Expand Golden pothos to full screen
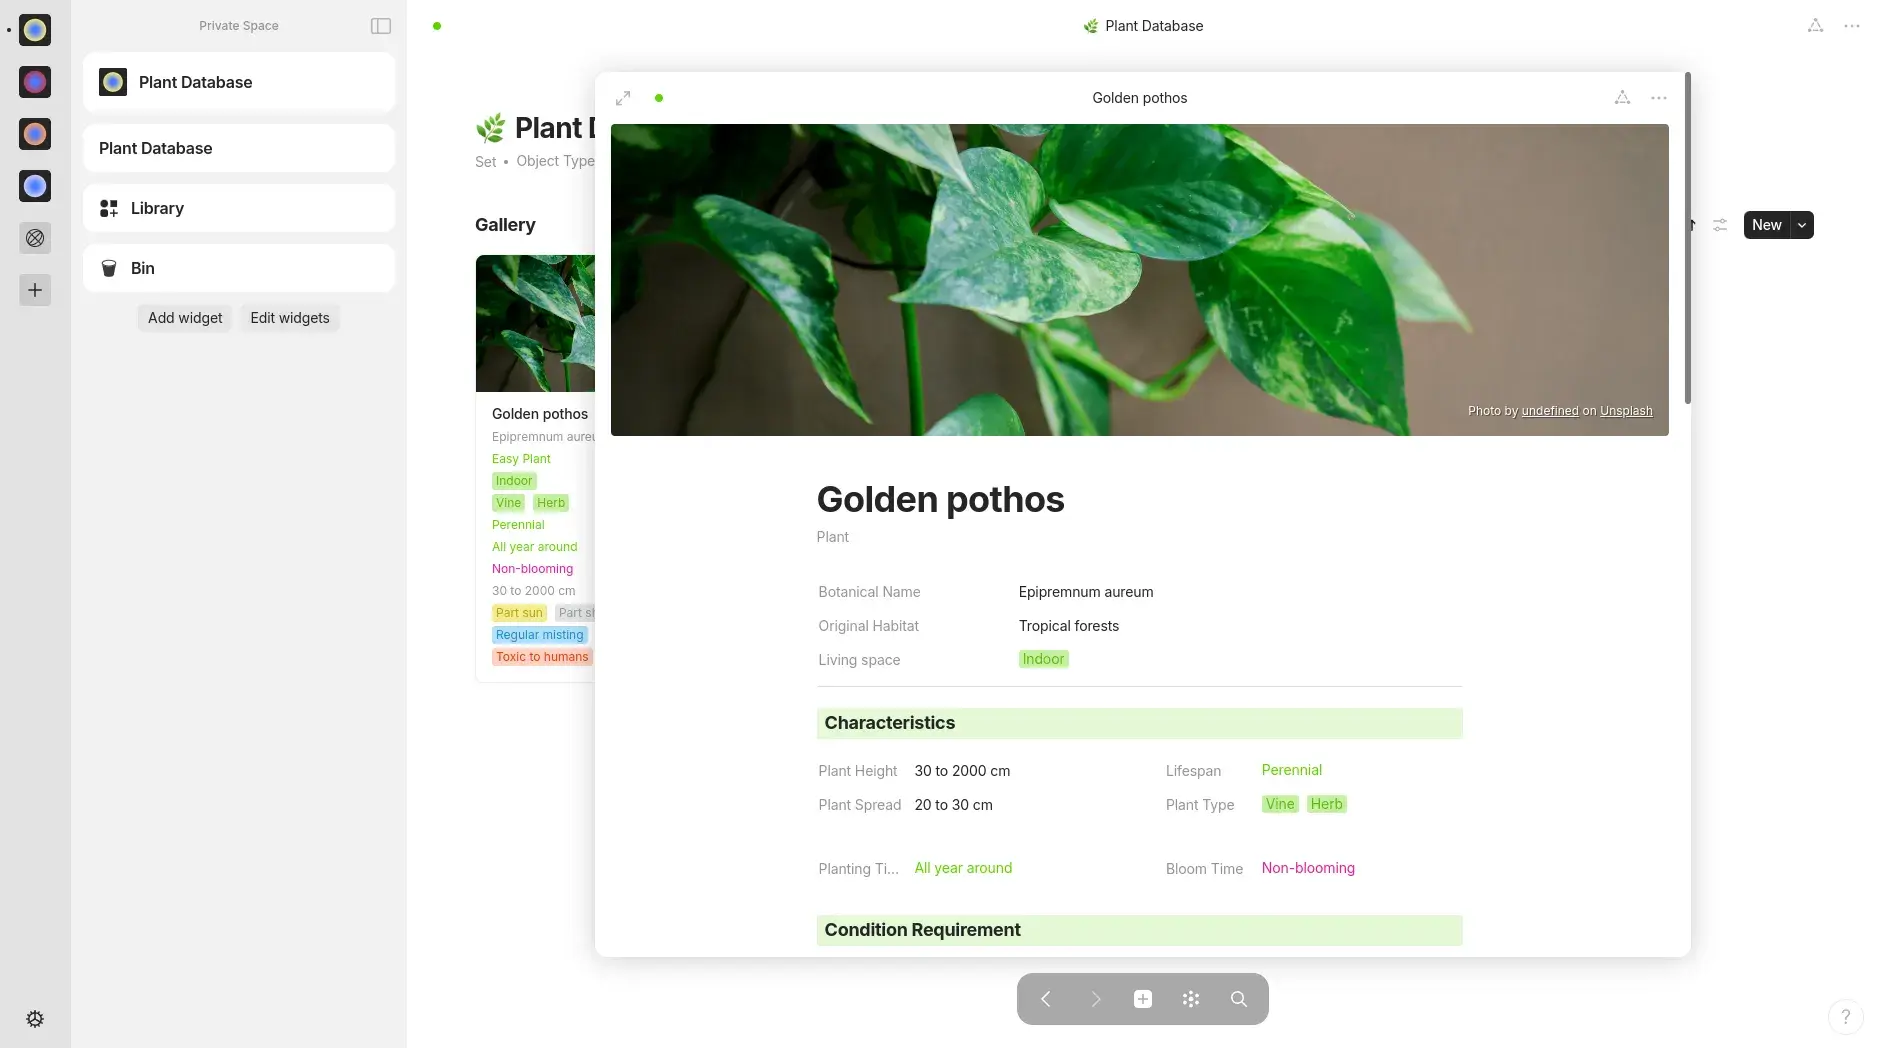The image size is (1878, 1048). 623,98
